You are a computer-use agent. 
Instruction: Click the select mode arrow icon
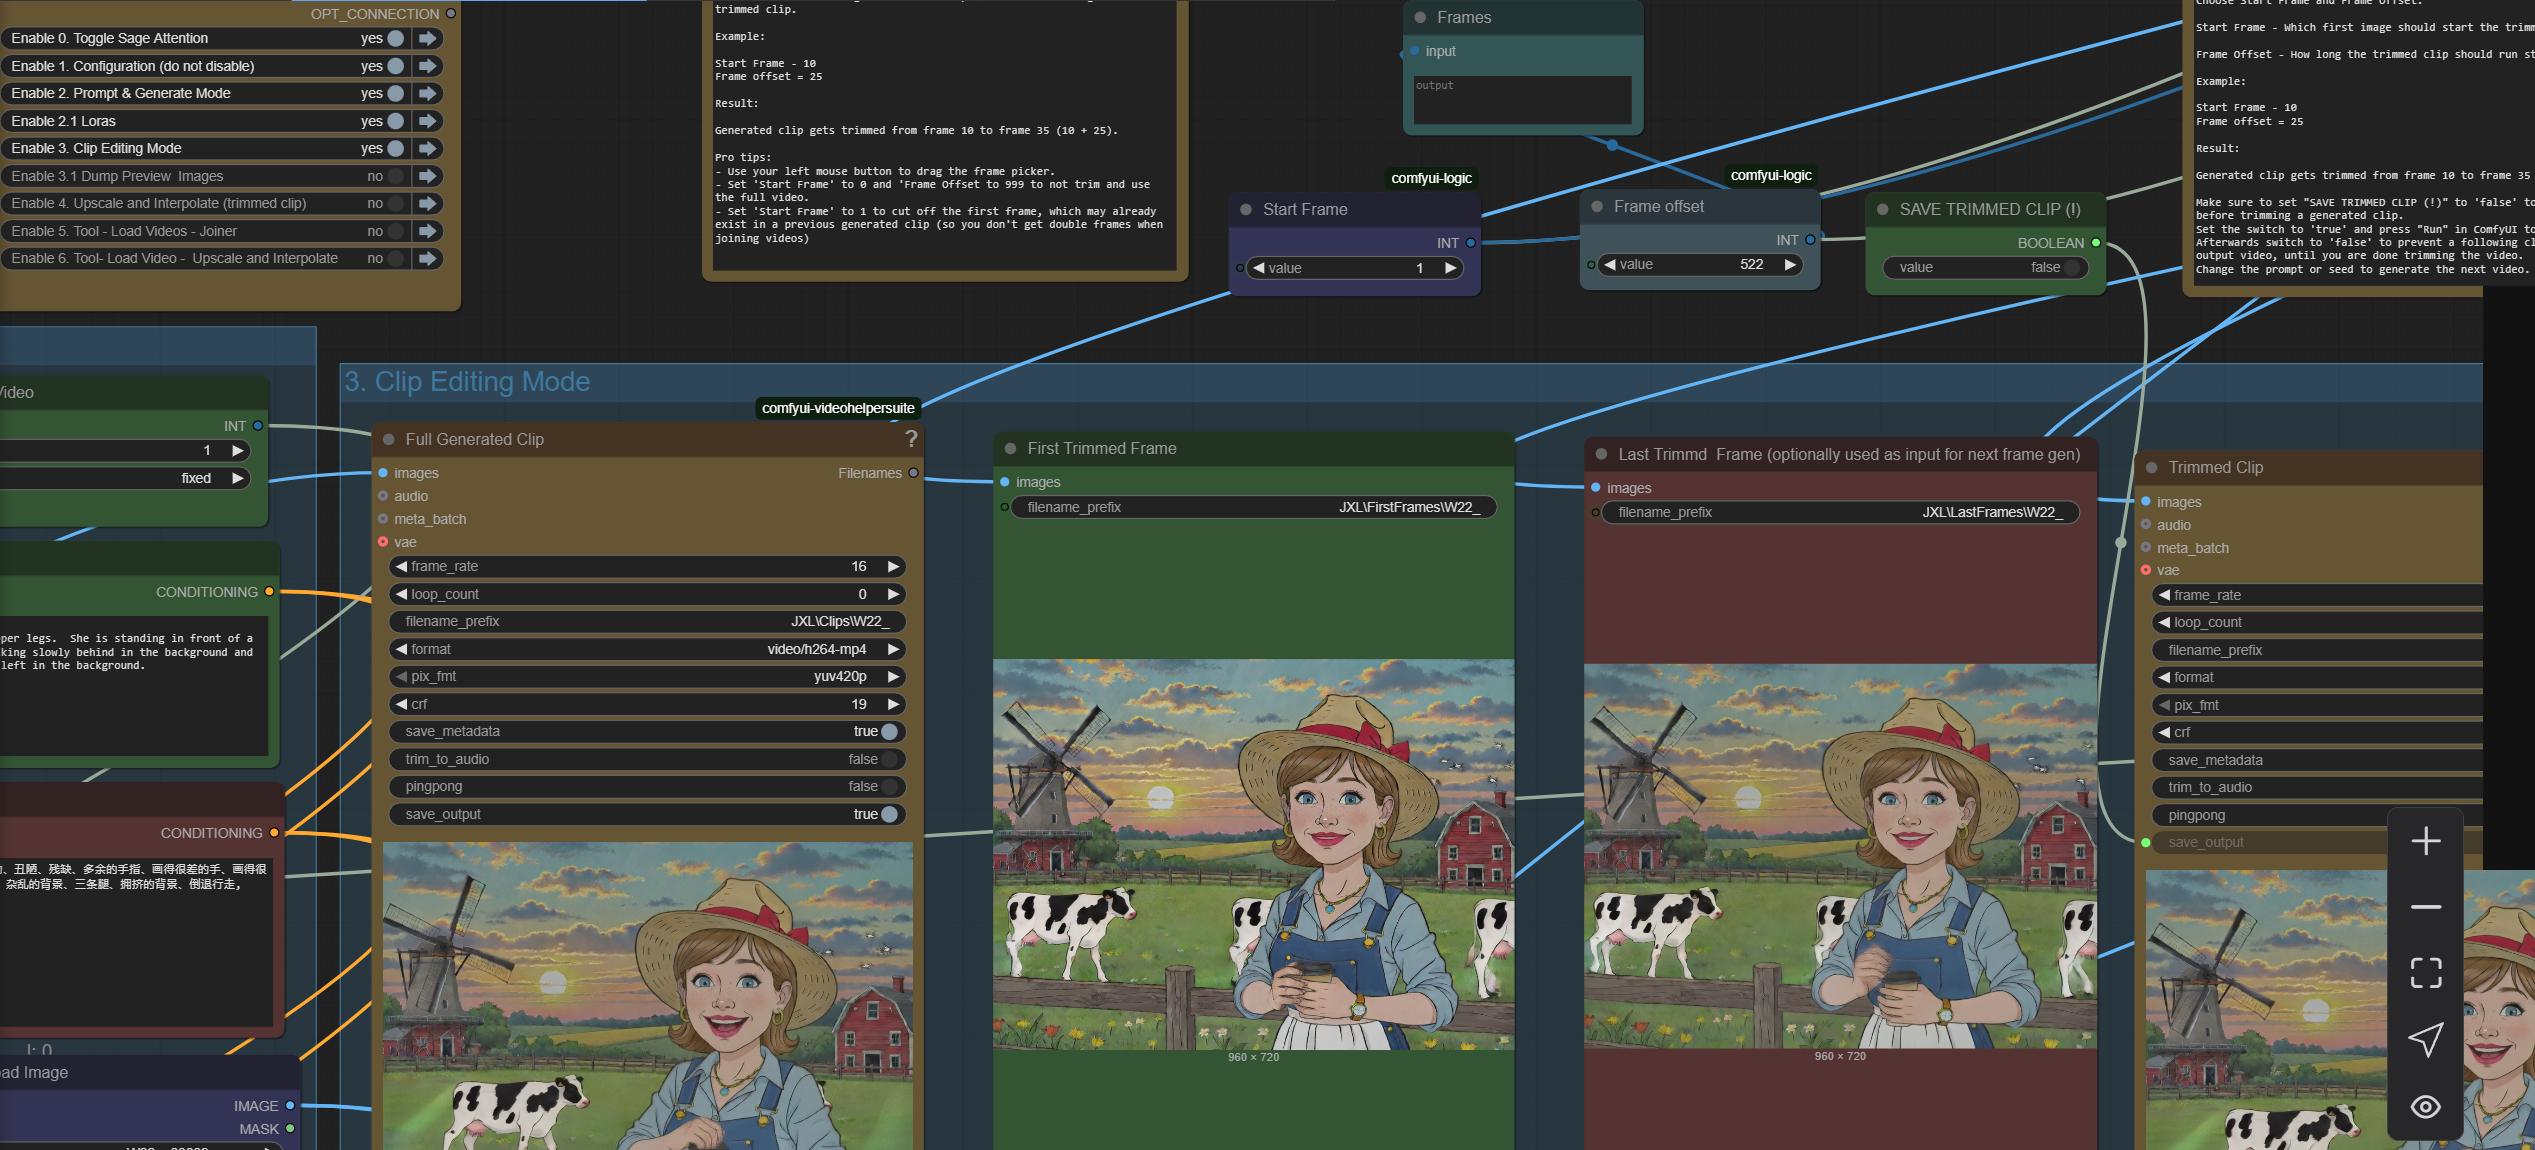coord(2425,1040)
